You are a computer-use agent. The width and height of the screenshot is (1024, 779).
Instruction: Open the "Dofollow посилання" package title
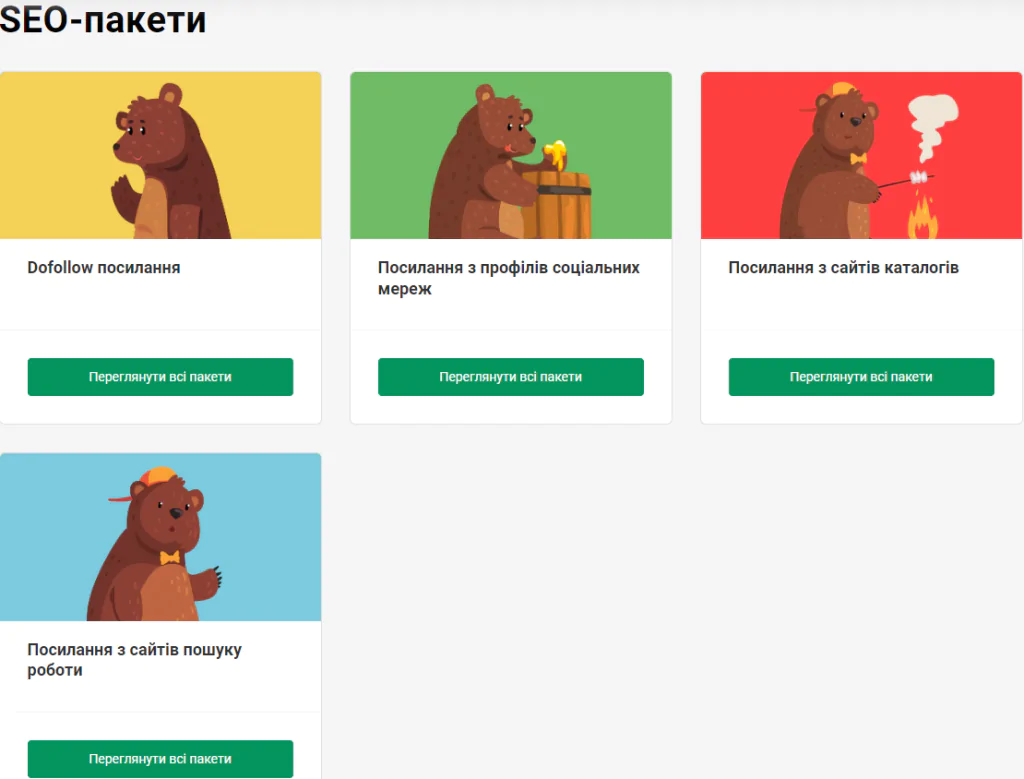[x=104, y=268]
